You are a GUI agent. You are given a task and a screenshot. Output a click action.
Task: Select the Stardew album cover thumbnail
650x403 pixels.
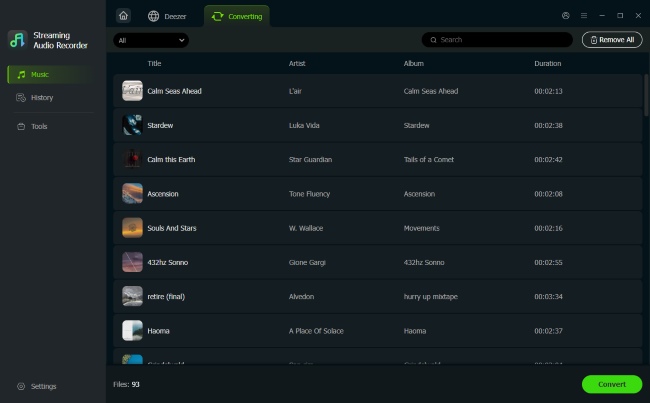point(132,125)
